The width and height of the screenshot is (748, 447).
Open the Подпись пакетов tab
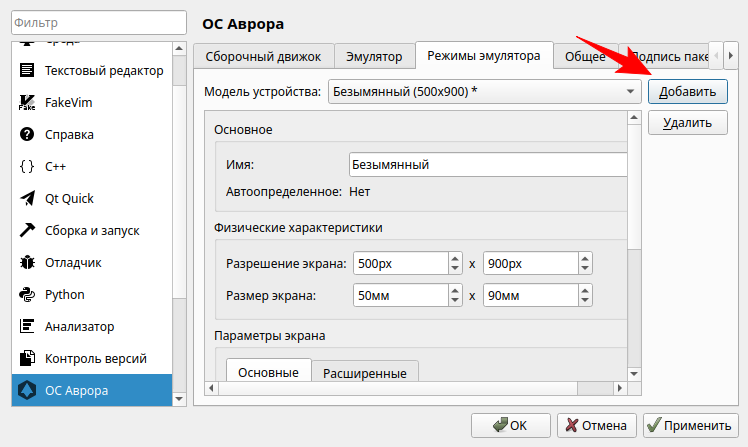tap(665, 56)
